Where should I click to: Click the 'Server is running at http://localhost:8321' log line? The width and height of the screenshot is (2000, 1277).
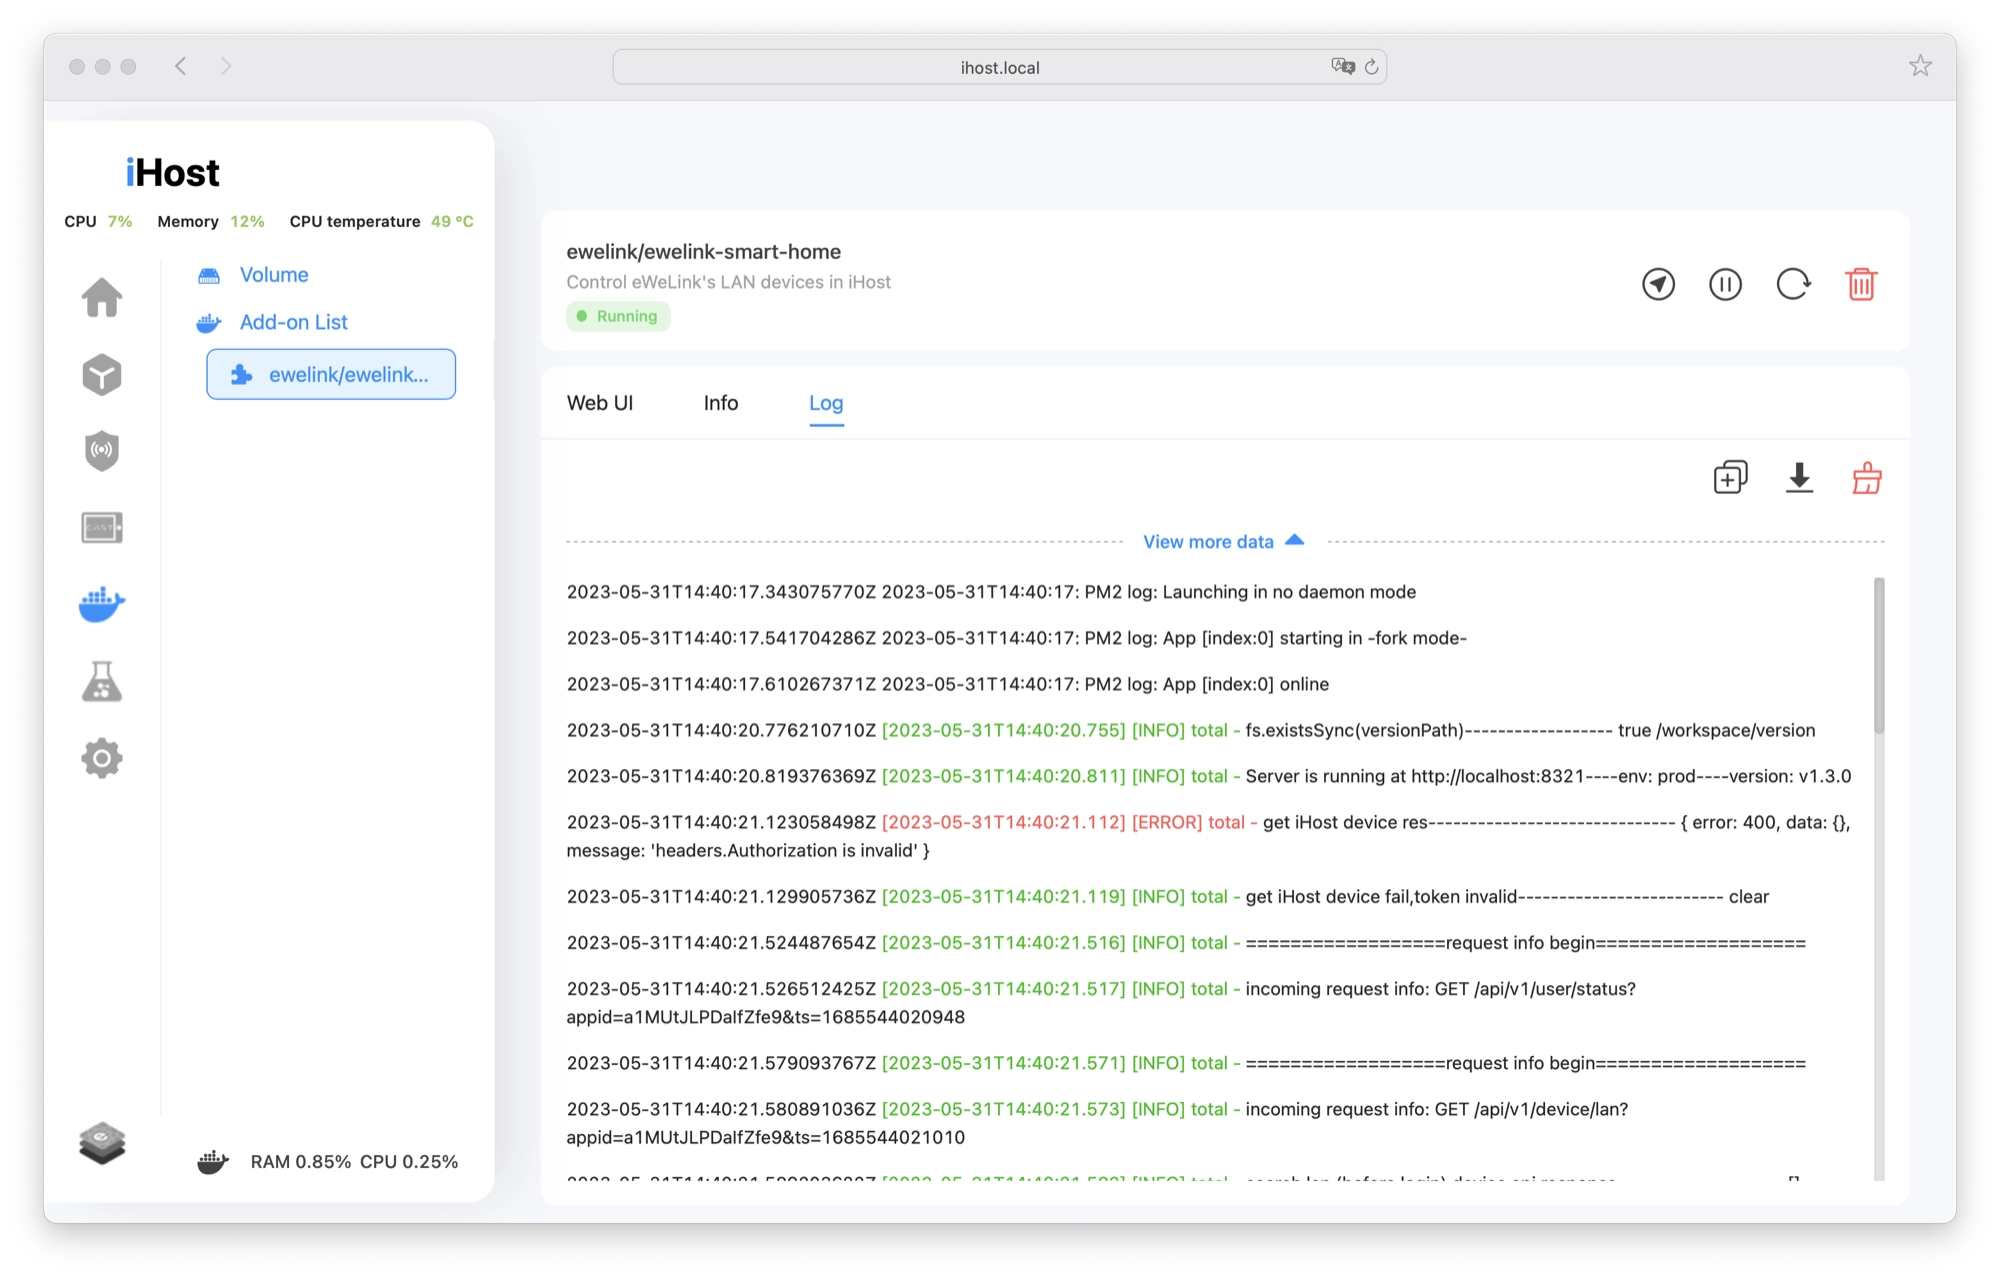[1209, 776]
